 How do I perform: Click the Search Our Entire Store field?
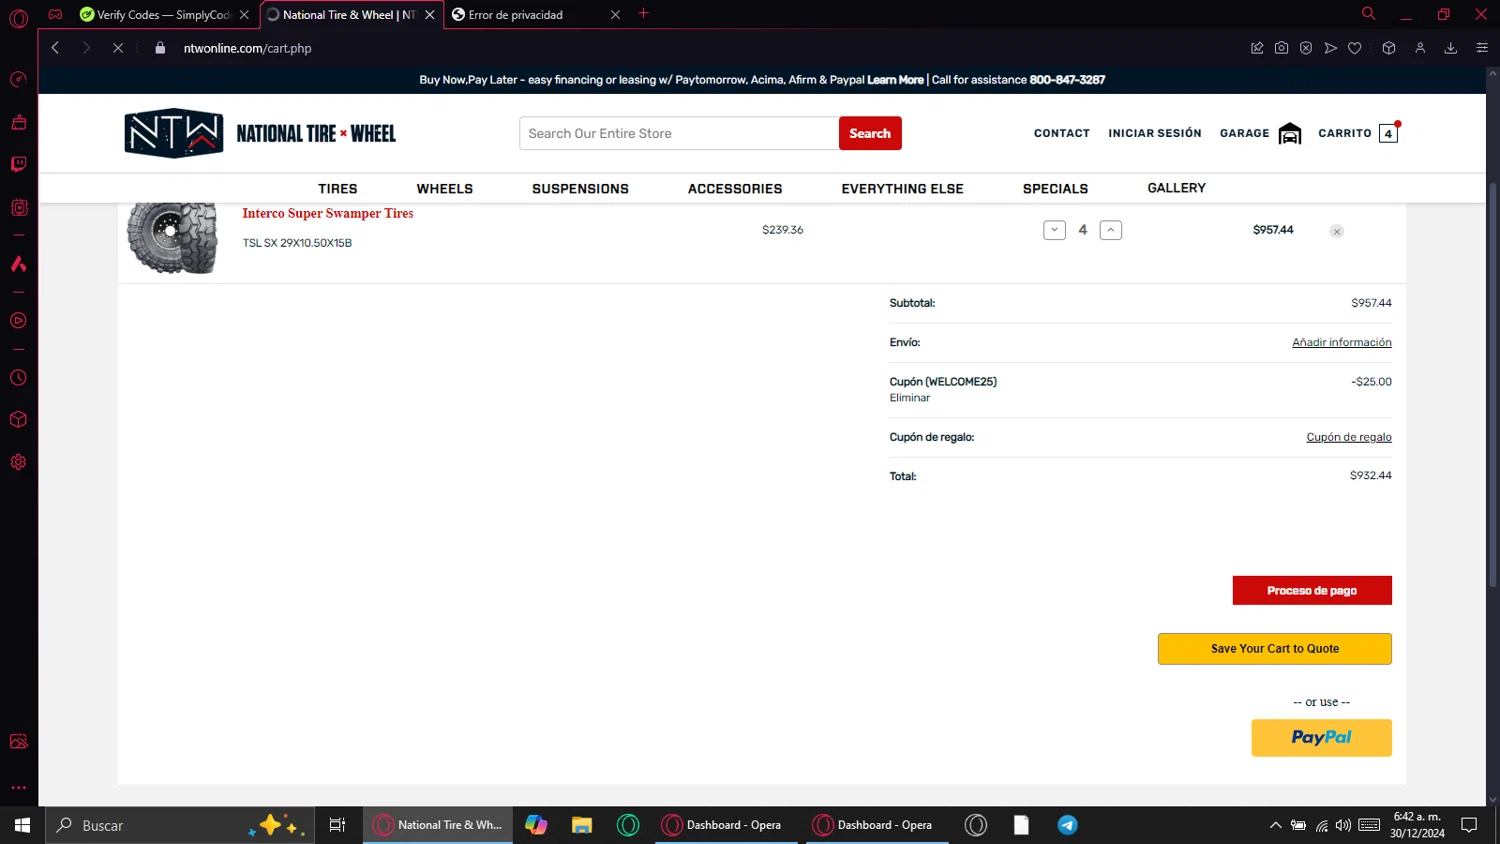click(679, 133)
